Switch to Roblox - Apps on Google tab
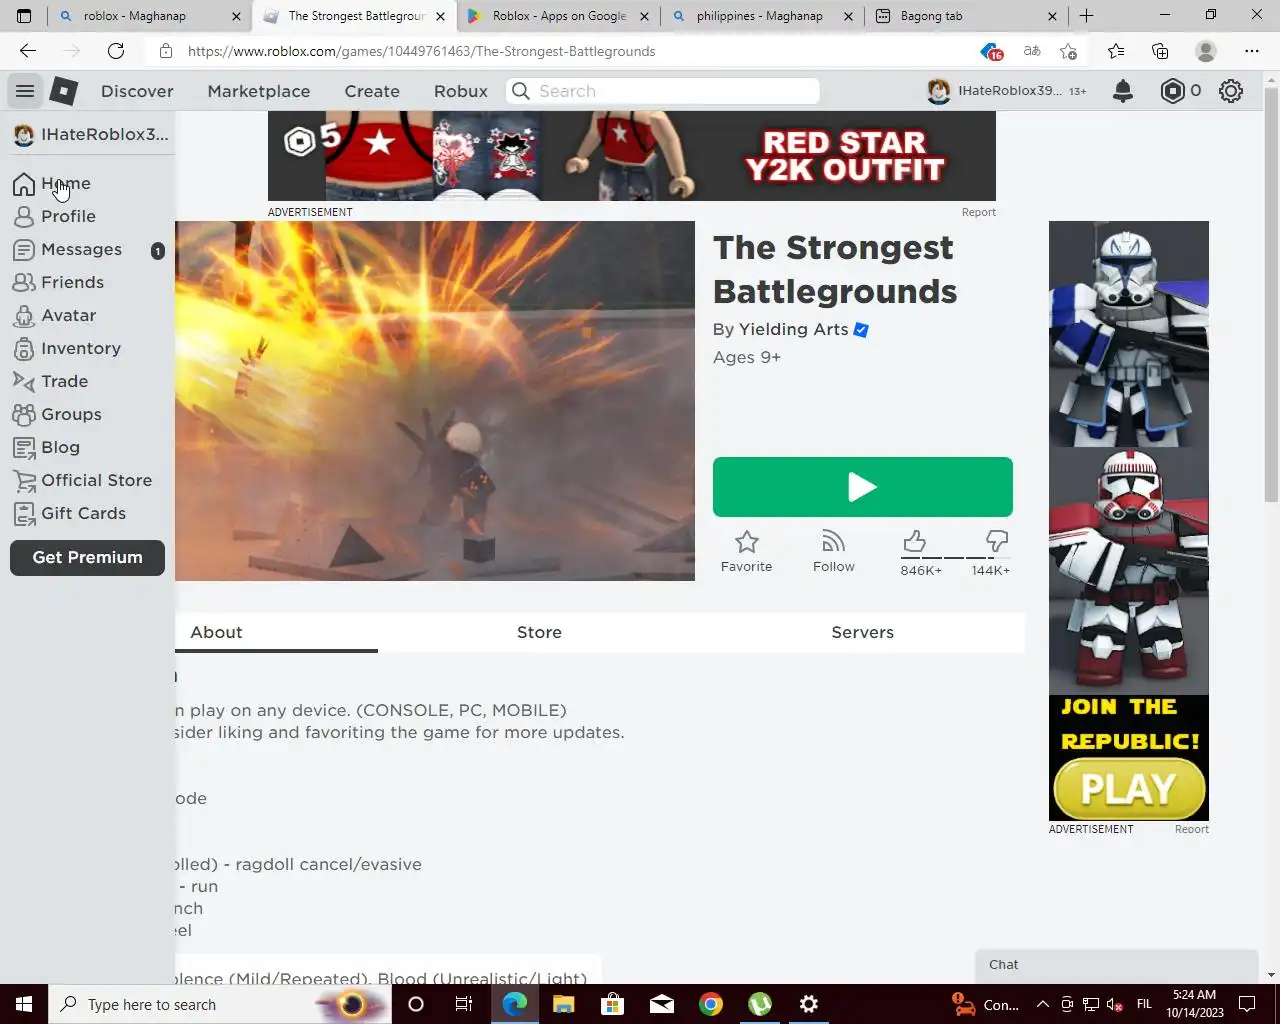This screenshot has width=1280, height=1024. [x=558, y=16]
